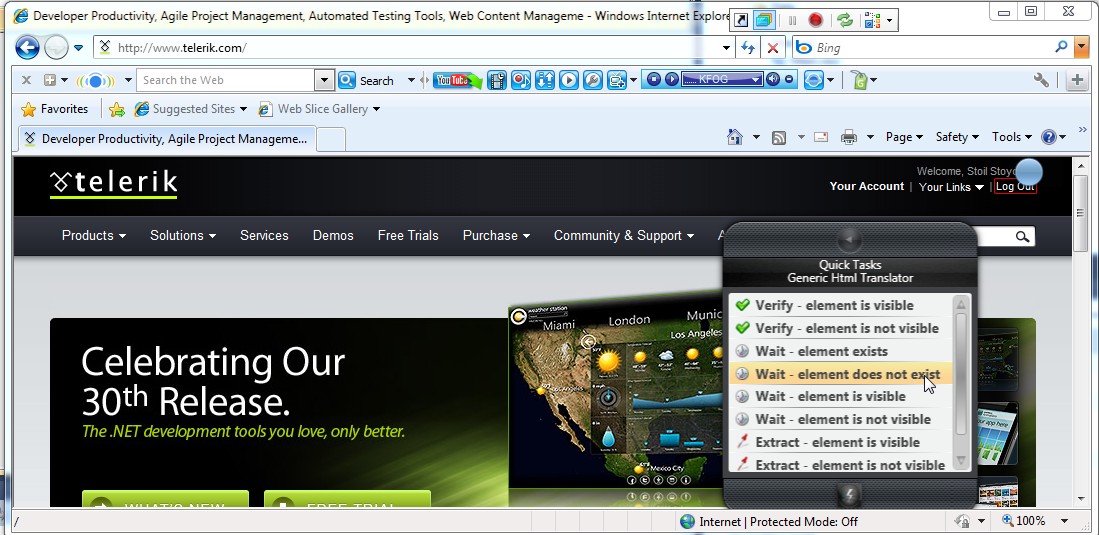Click the site search magnifier button

(x=1023, y=236)
